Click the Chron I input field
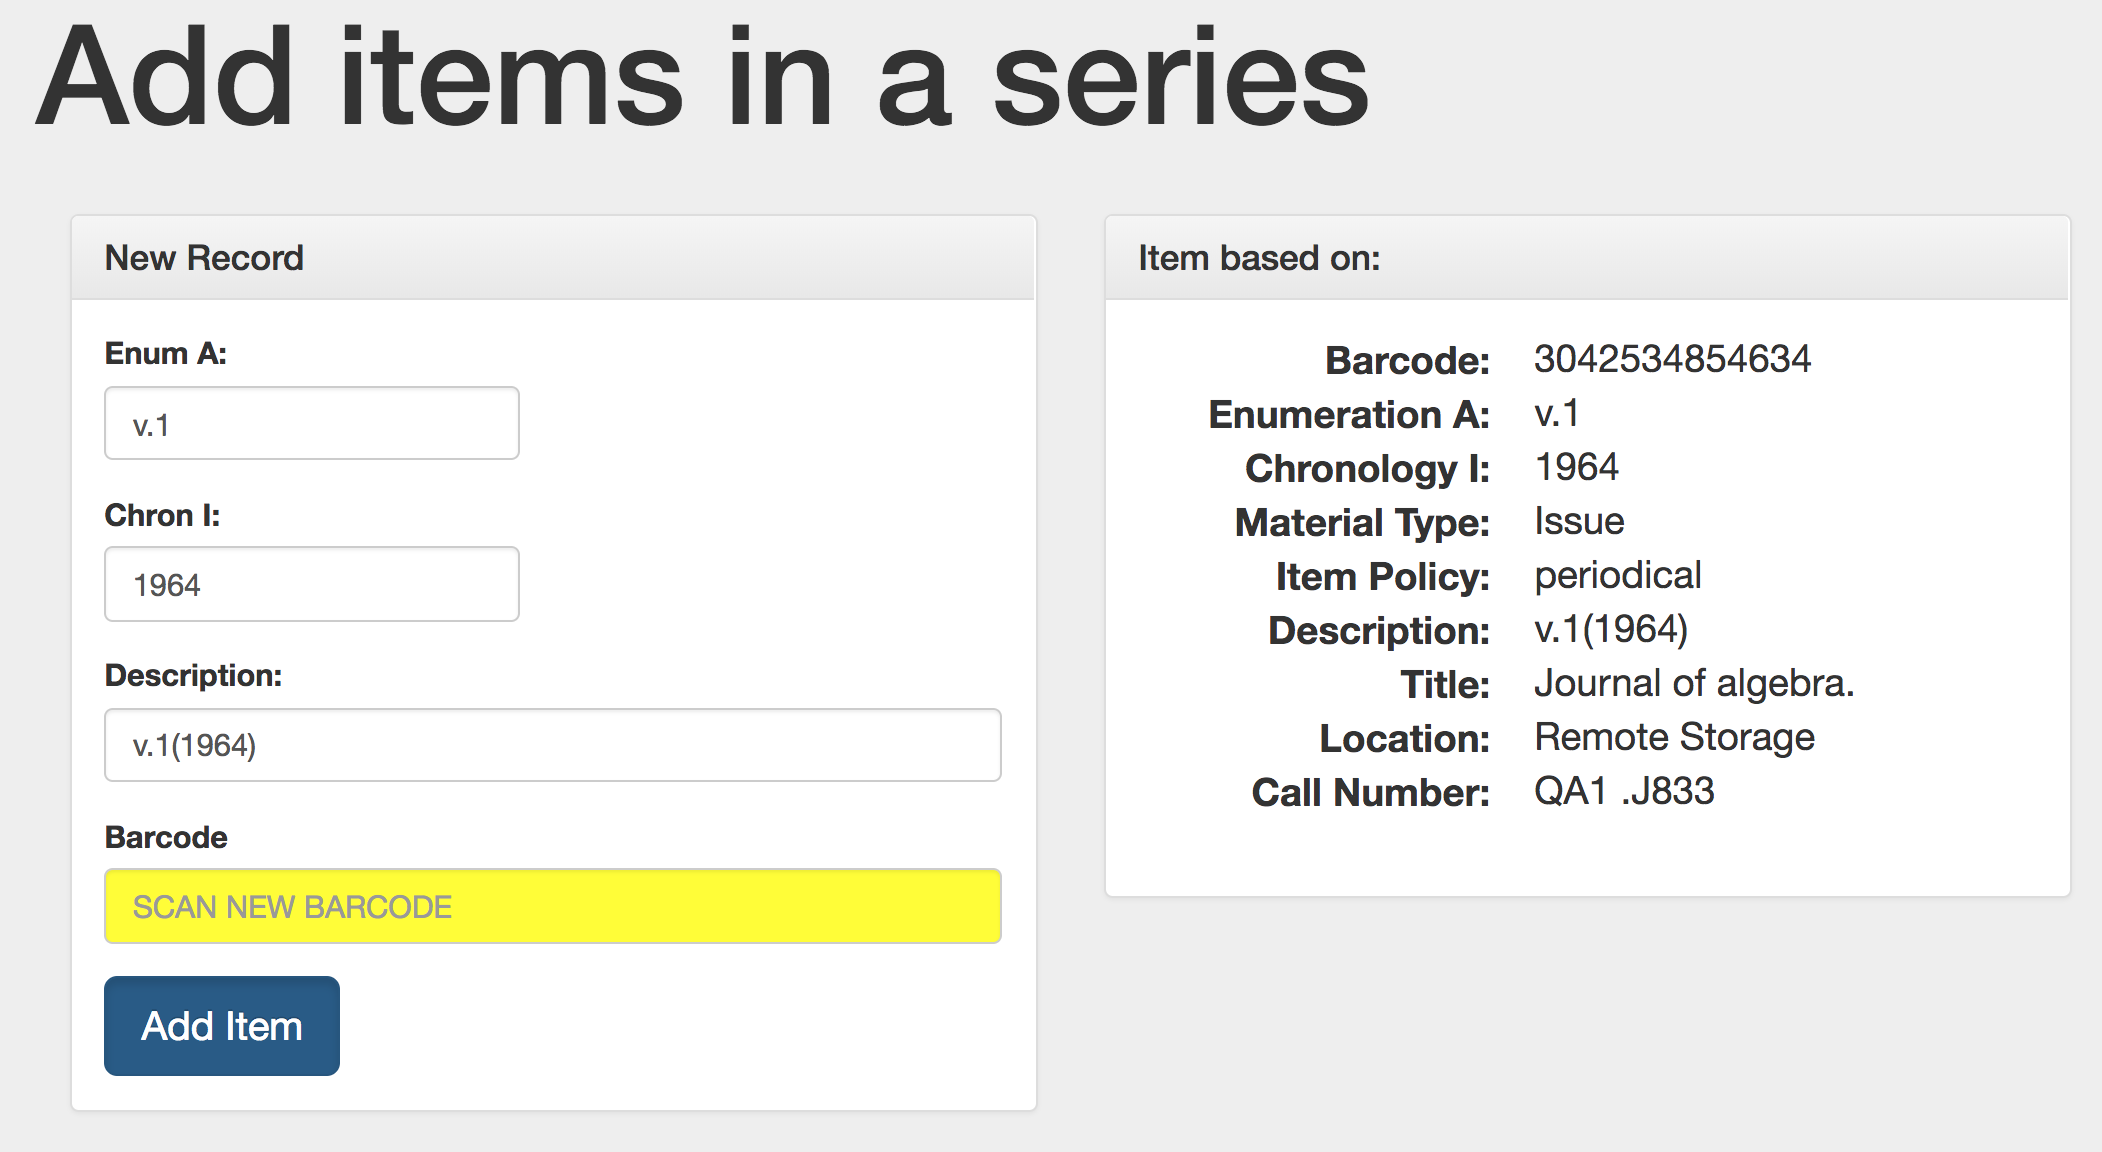This screenshot has width=2102, height=1152. point(311,584)
